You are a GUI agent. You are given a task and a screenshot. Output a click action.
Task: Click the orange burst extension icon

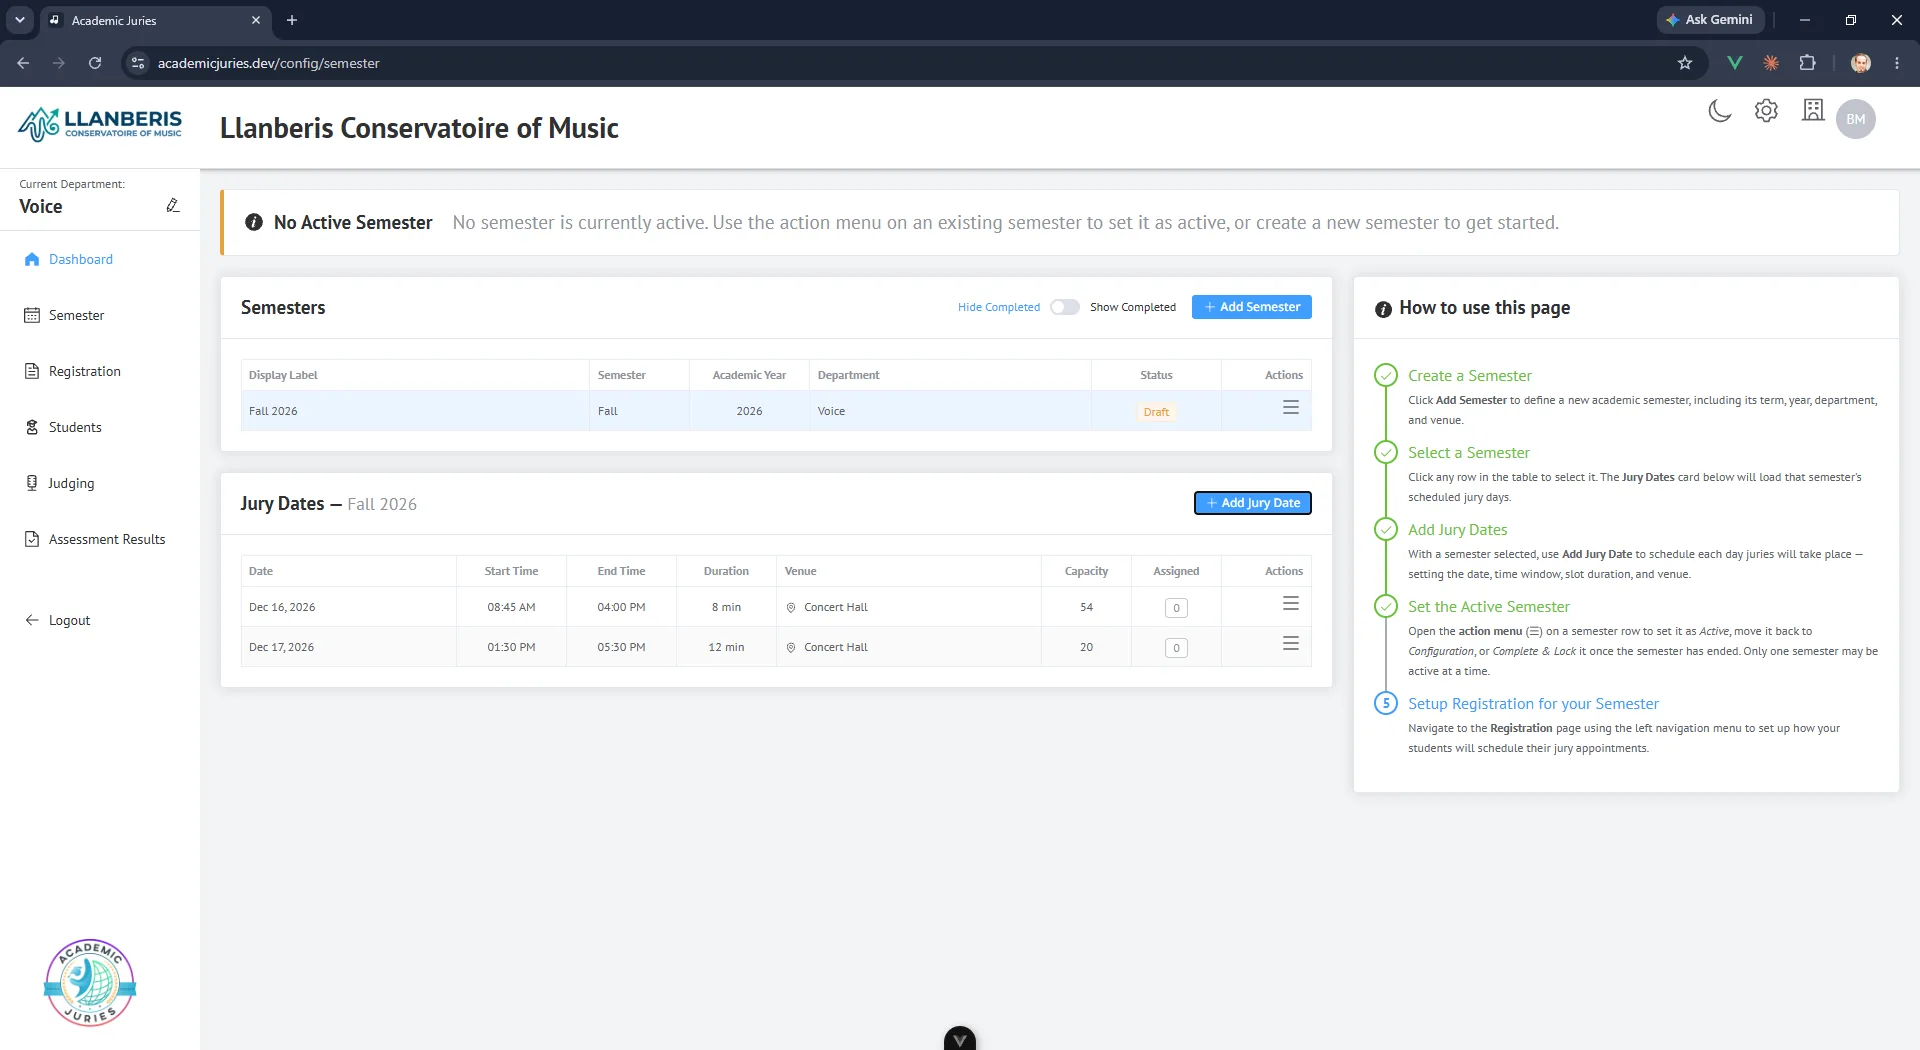(x=1771, y=63)
